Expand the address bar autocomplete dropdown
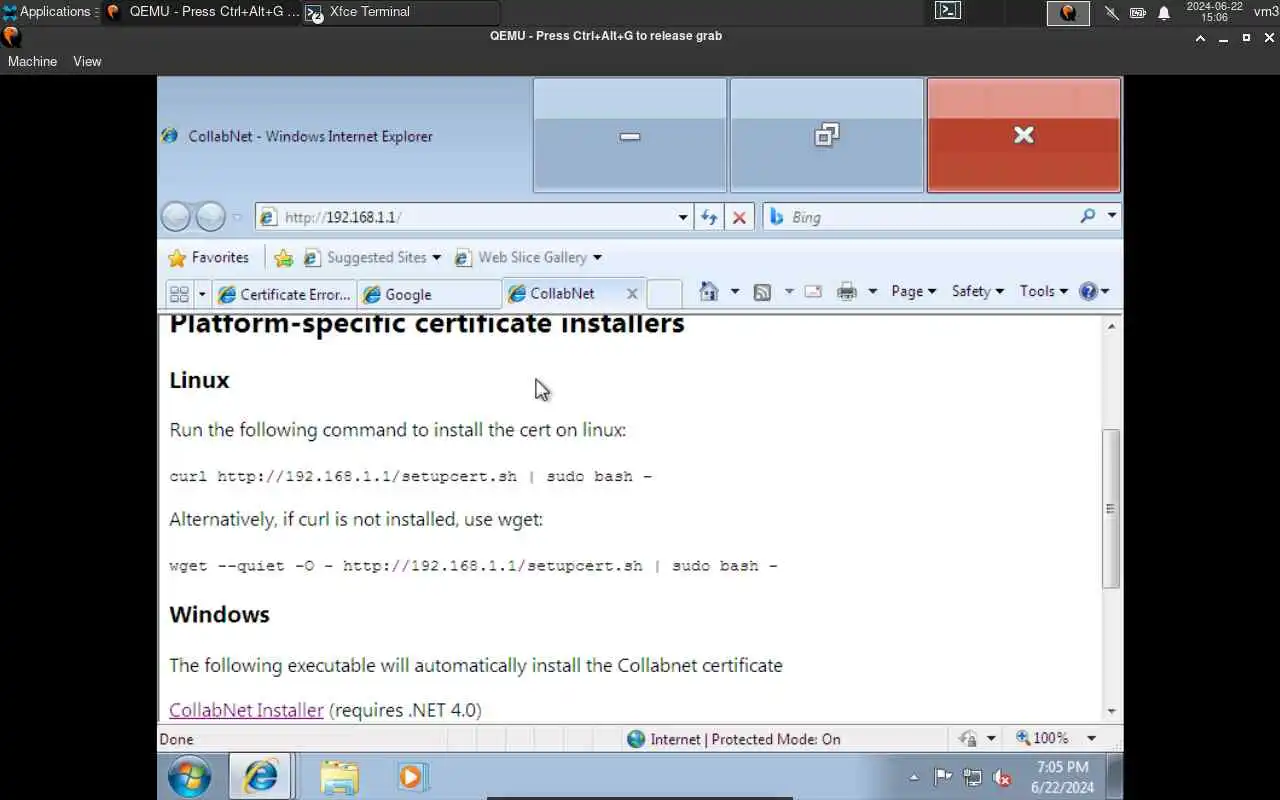 coord(683,217)
